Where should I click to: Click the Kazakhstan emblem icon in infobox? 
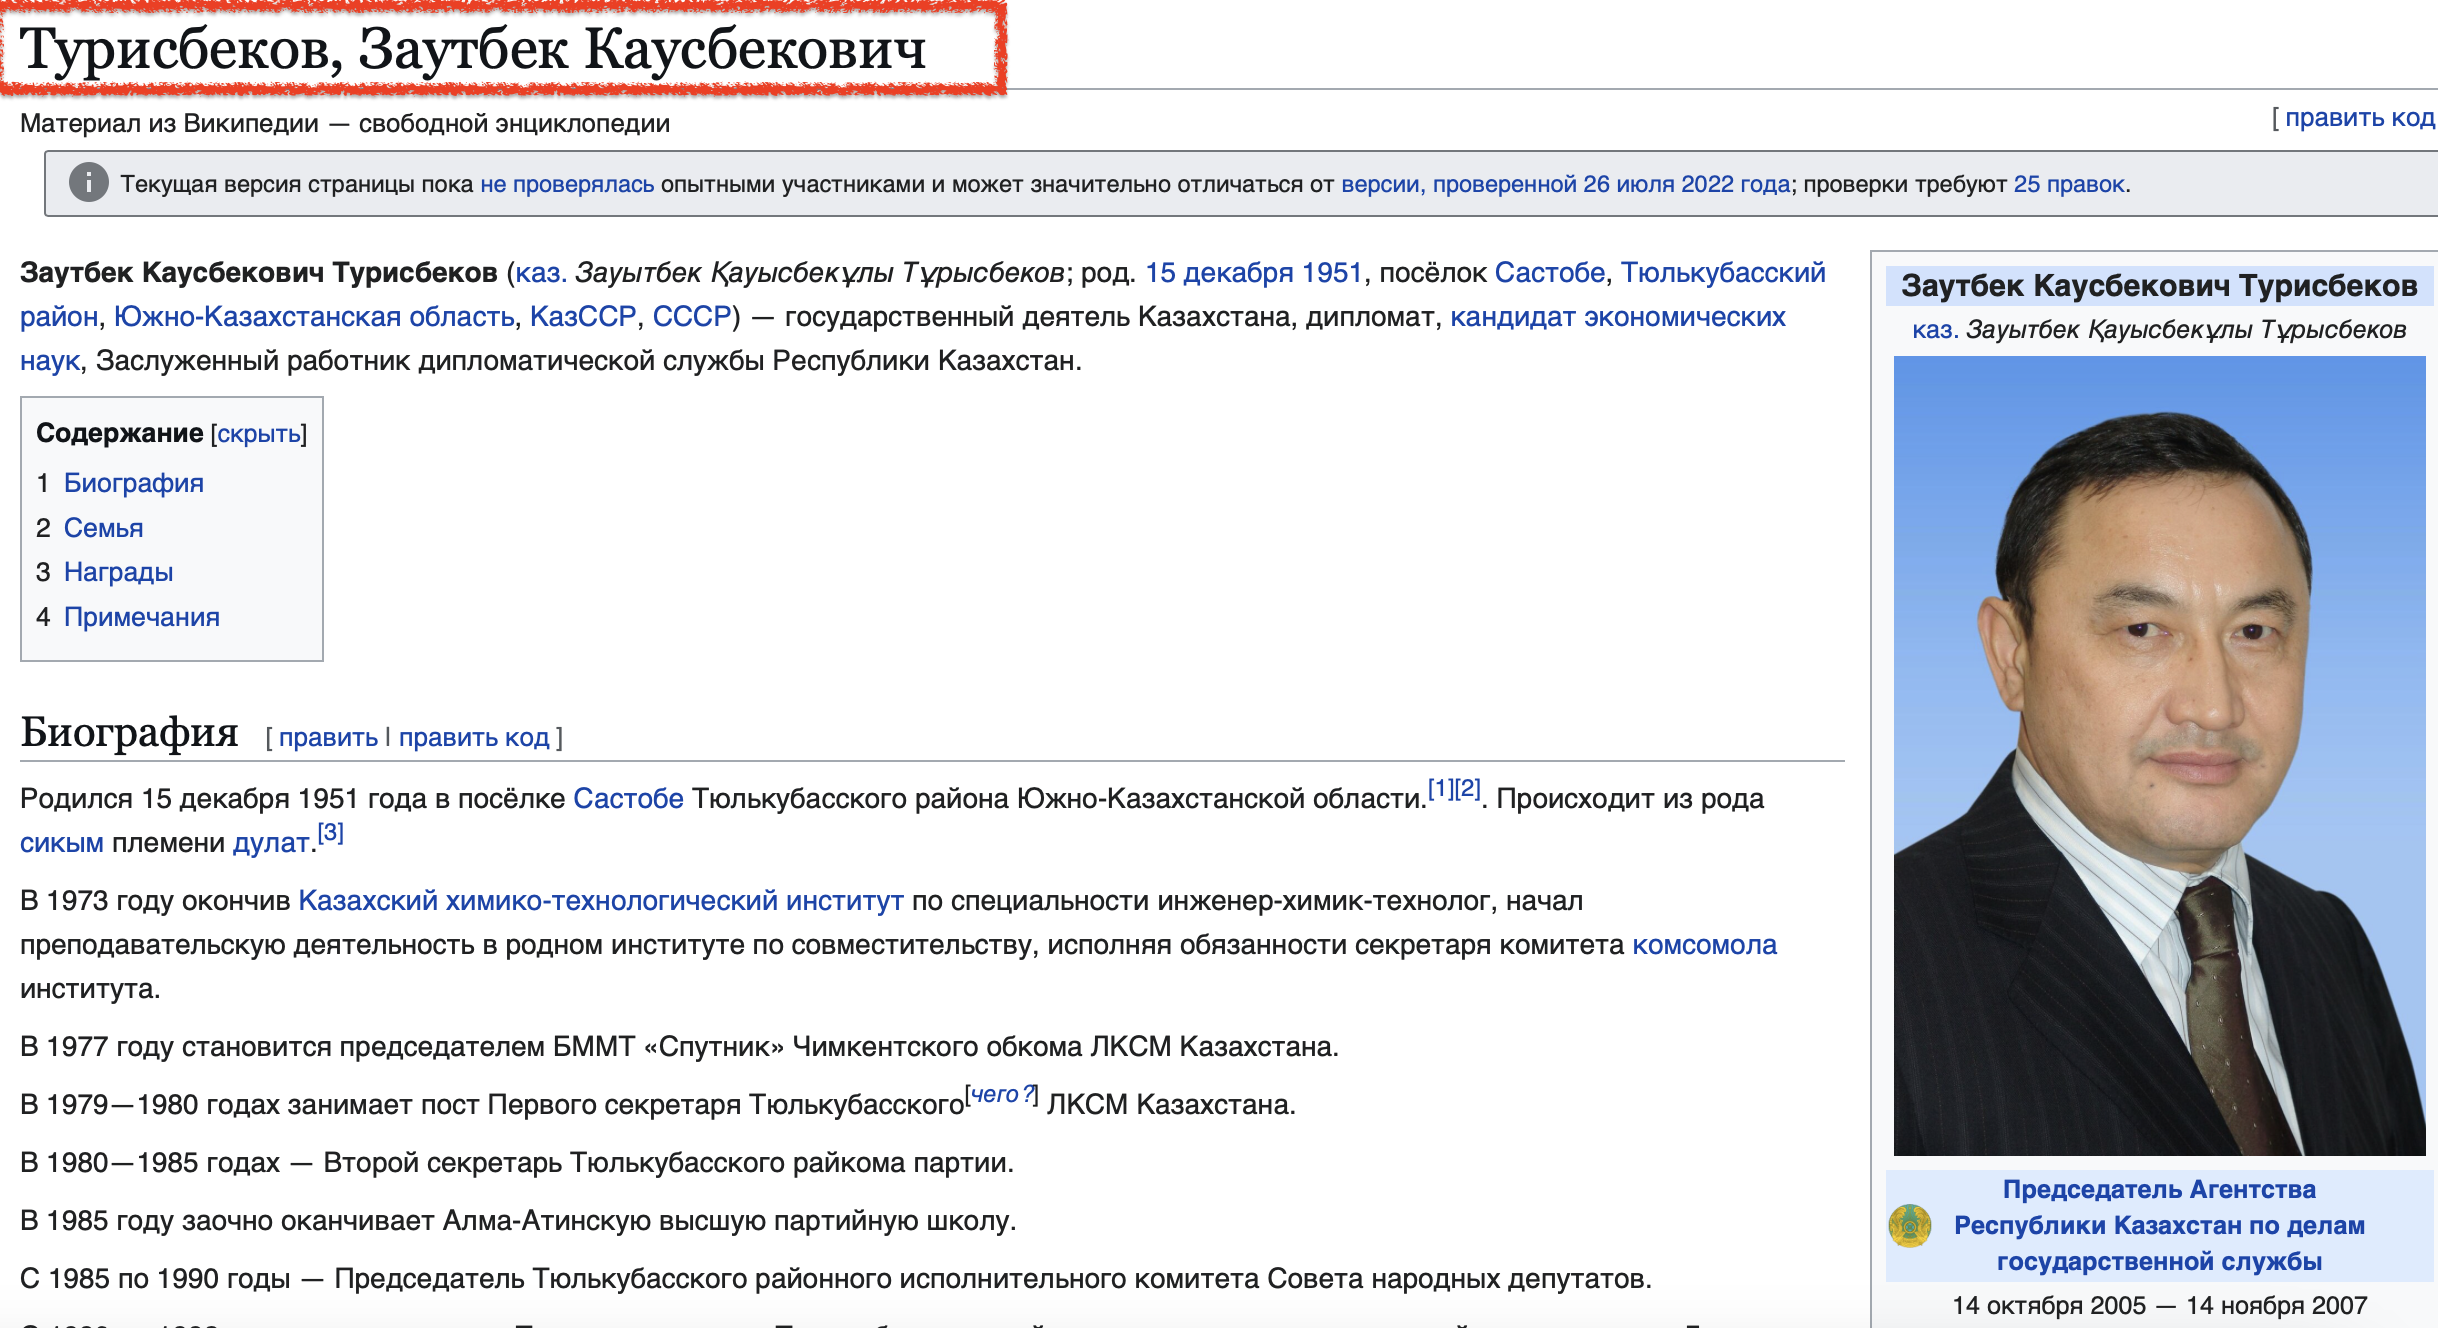pyautogui.click(x=1910, y=1225)
